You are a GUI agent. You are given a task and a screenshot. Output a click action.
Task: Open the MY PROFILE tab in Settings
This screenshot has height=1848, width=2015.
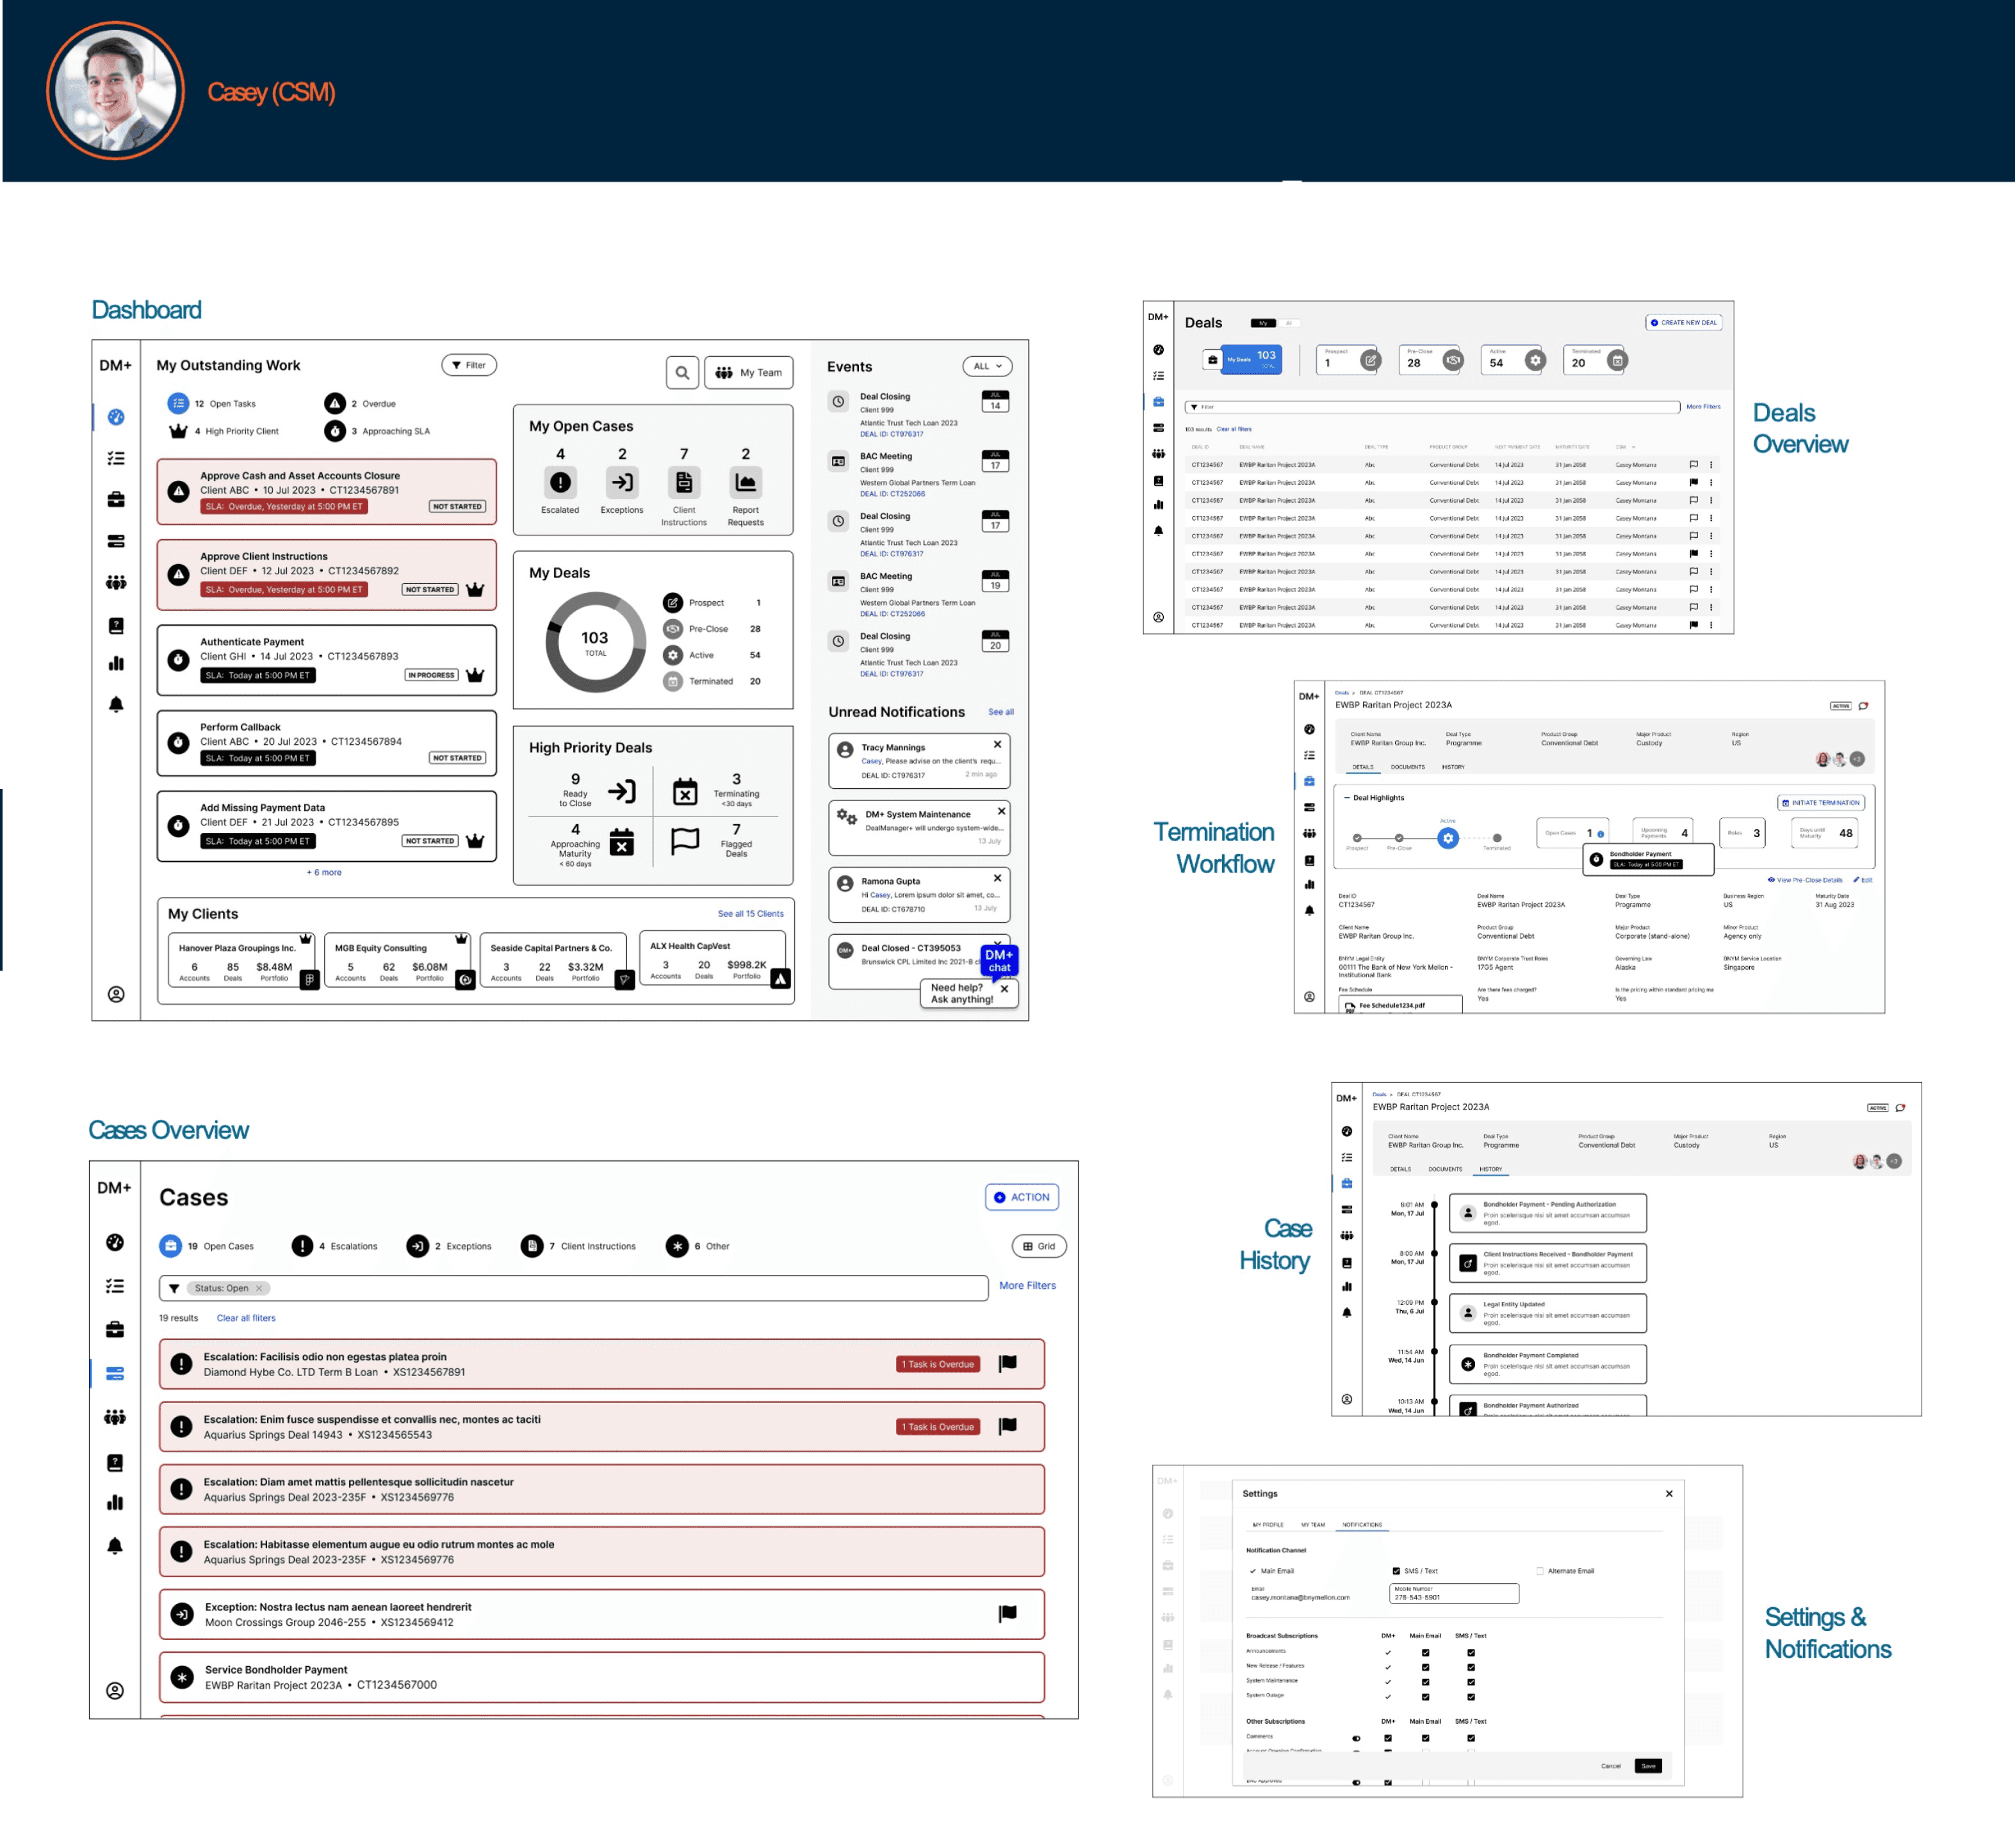1268,1525
